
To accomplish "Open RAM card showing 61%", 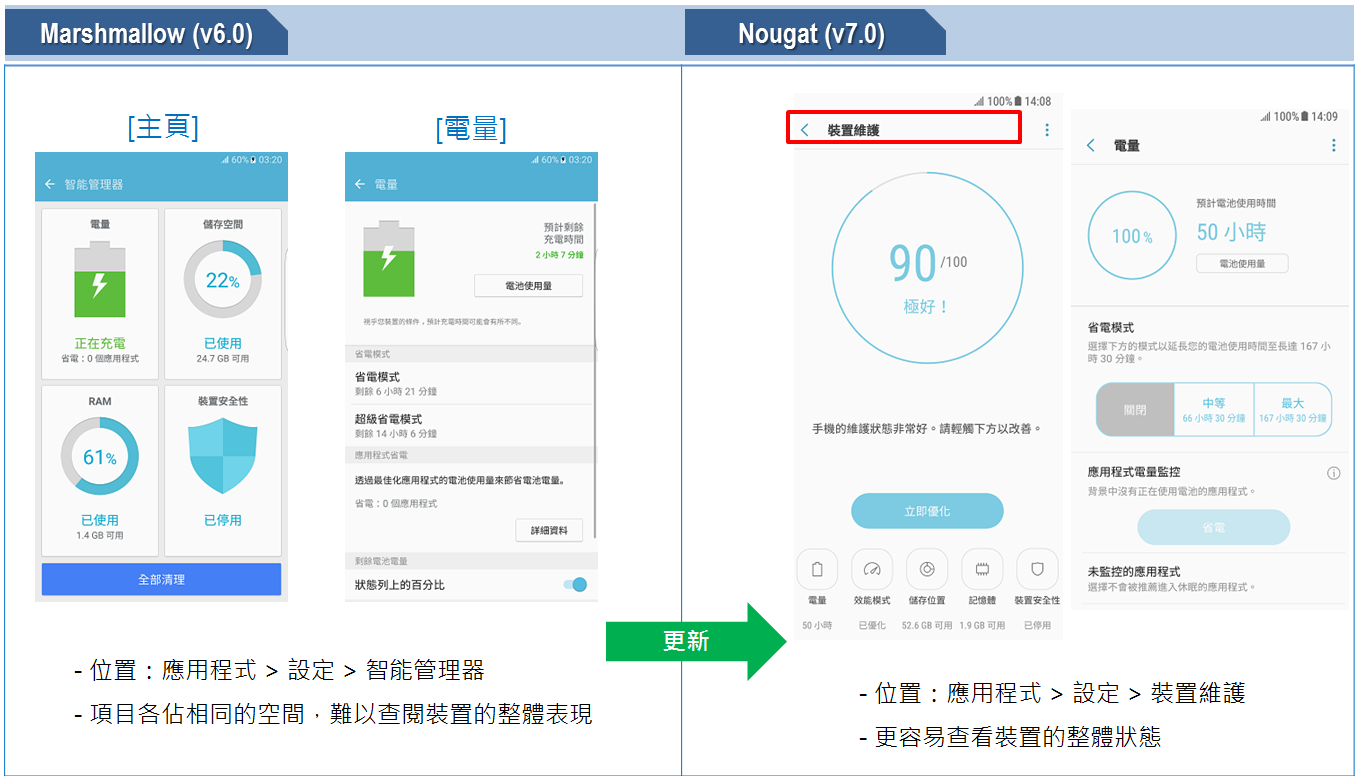I will [x=100, y=470].
